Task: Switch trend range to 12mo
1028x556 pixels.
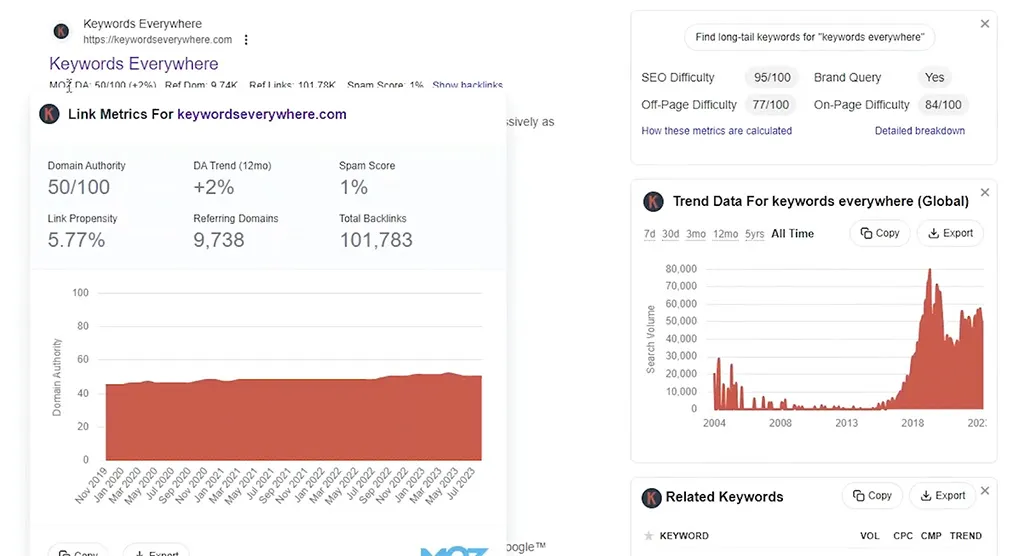Action: click(725, 234)
